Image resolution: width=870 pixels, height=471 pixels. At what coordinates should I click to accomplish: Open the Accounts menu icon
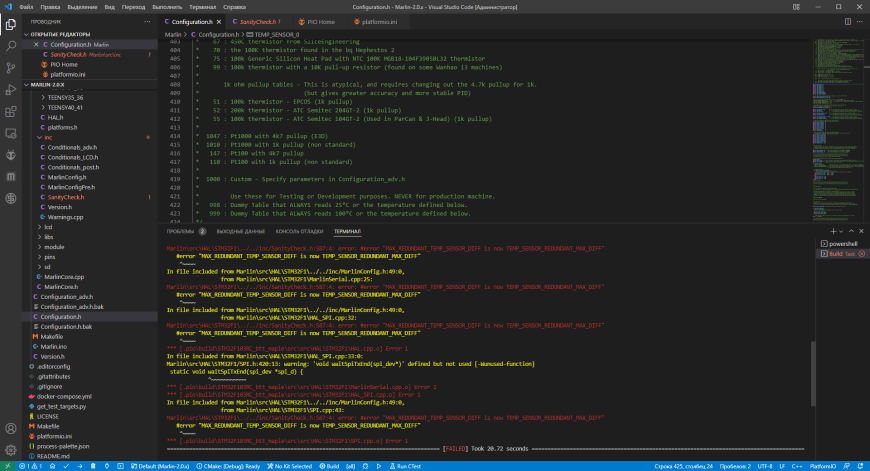[x=11, y=428]
